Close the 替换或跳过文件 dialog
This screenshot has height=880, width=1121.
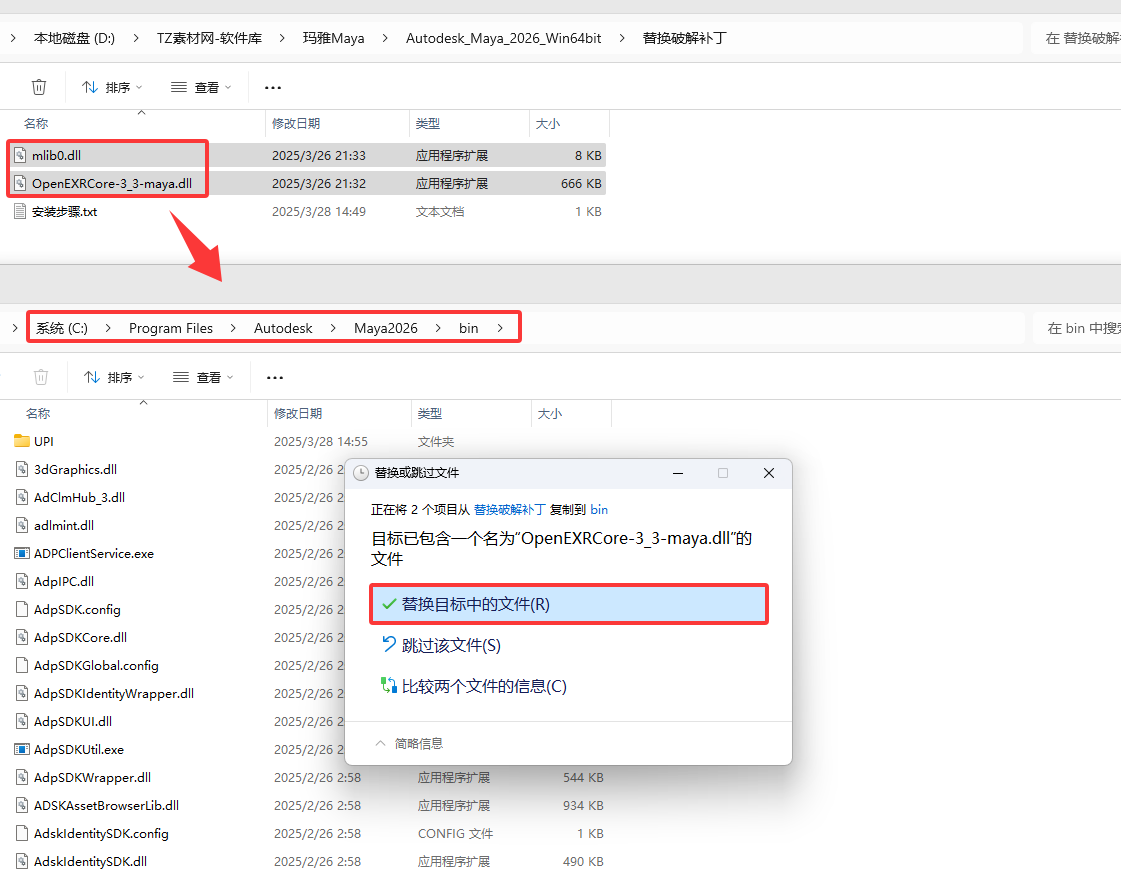[769, 473]
